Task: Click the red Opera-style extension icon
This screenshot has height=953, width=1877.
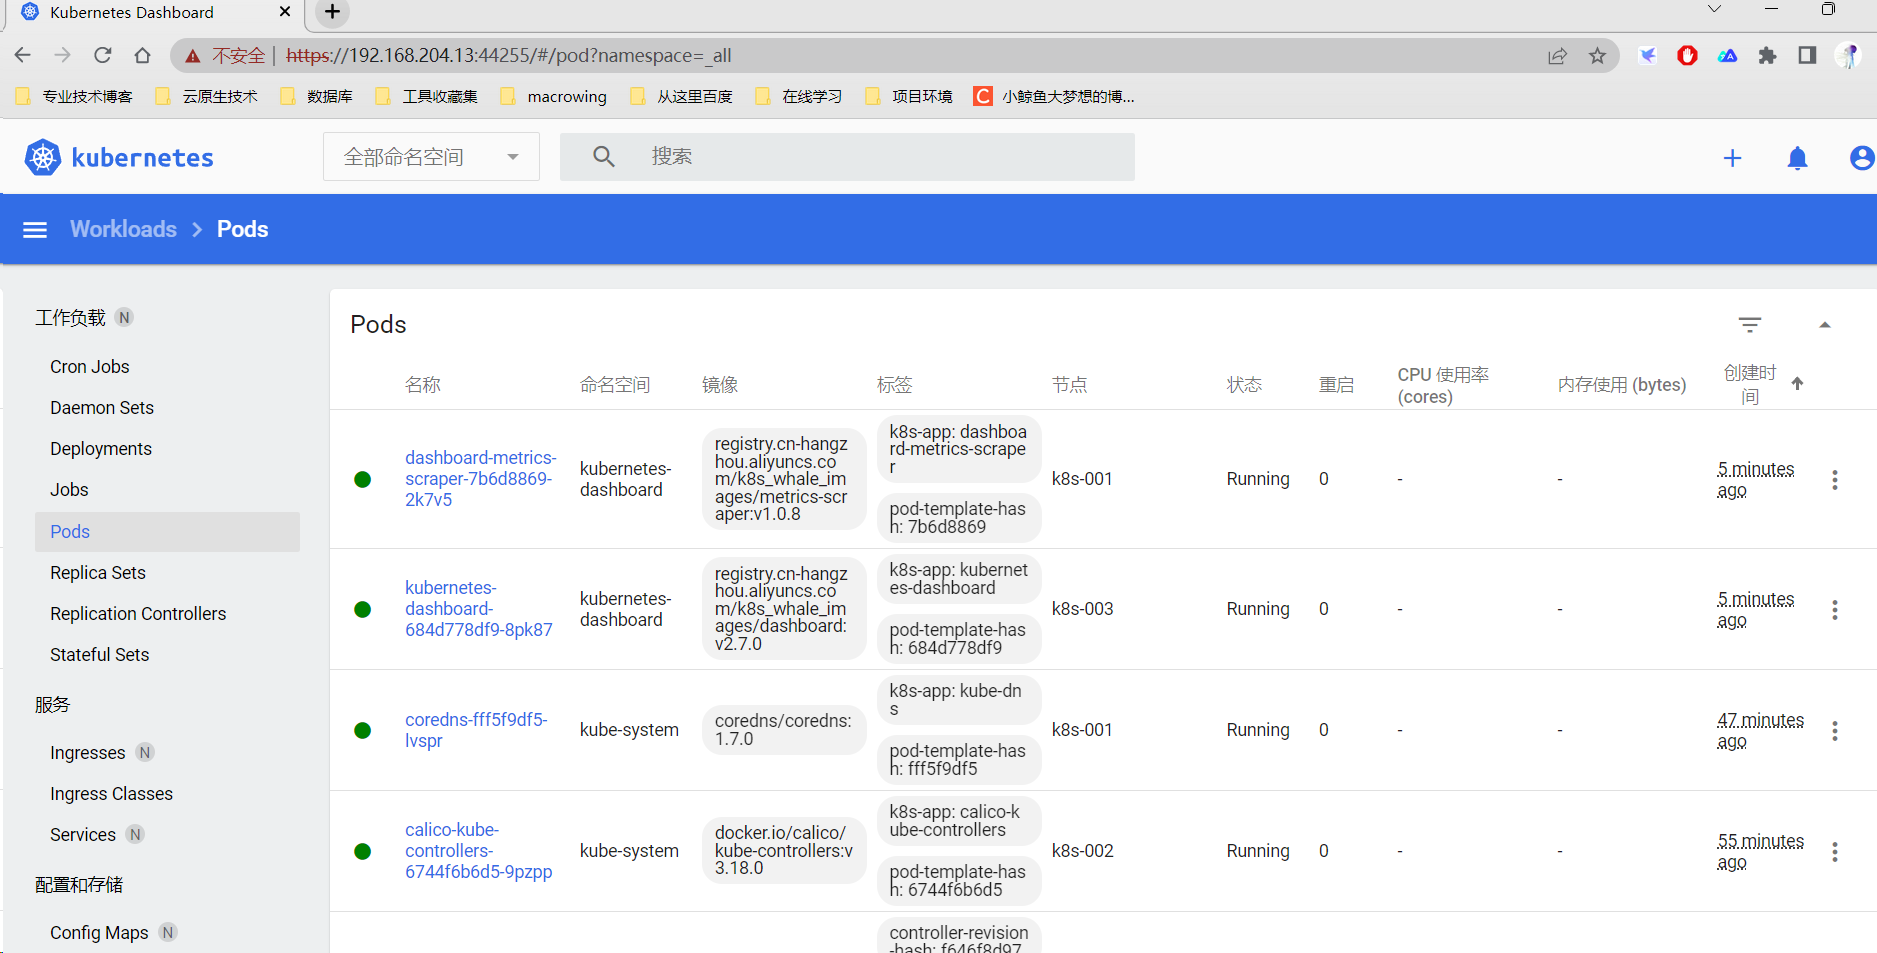Action: tap(1687, 56)
